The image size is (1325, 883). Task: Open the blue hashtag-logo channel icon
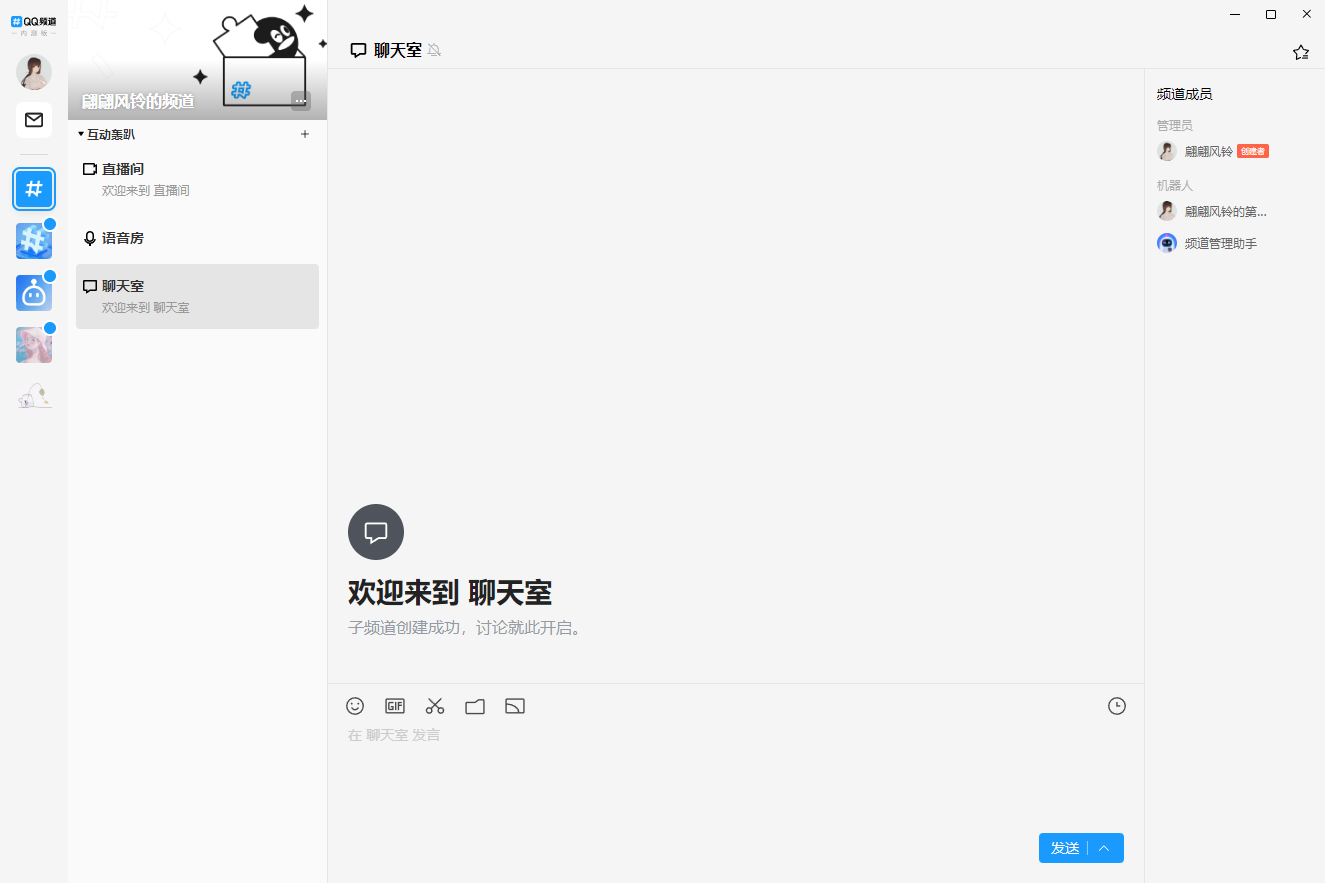pyautogui.click(x=34, y=241)
